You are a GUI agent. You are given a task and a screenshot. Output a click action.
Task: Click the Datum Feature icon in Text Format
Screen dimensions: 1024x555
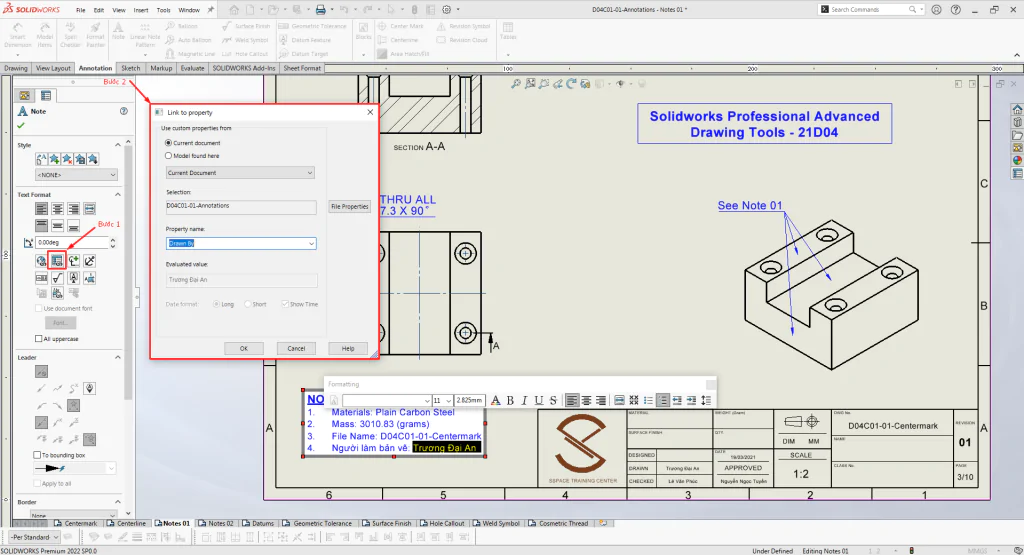74,278
